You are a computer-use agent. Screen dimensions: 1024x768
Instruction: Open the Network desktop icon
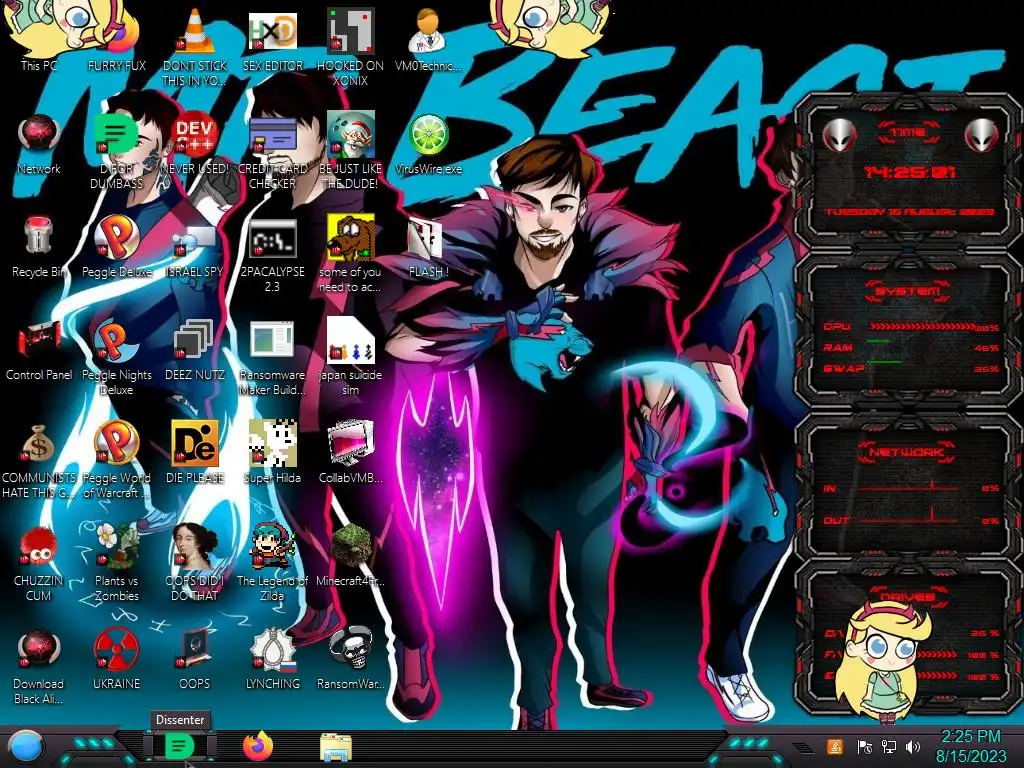click(x=39, y=142)
